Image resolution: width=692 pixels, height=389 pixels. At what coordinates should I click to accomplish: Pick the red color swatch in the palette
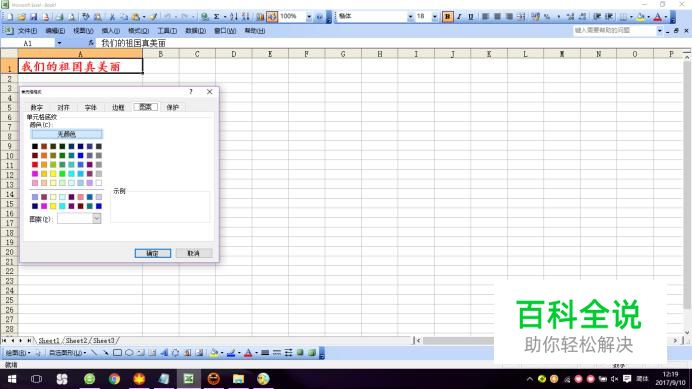pyautogui.click(x=35, y=165)
